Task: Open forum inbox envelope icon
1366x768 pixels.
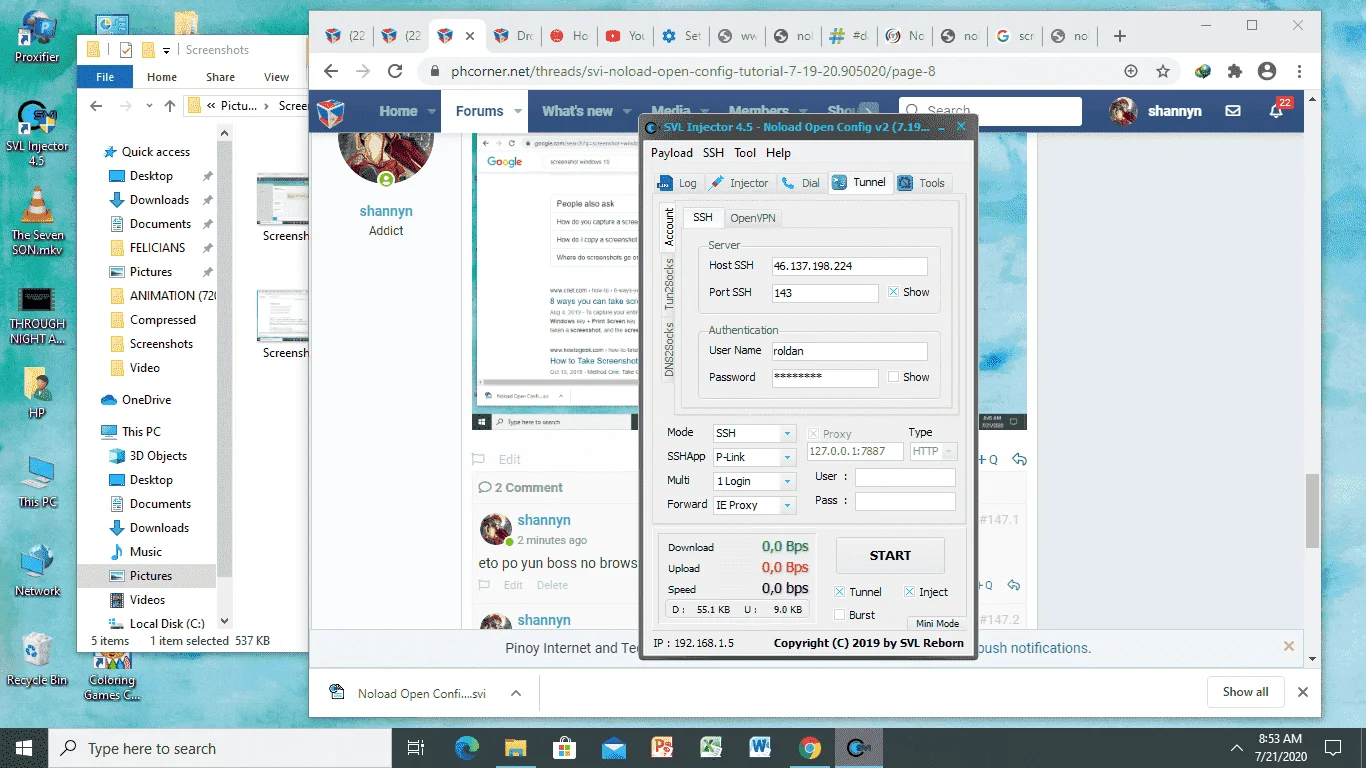Action: 1233,111
